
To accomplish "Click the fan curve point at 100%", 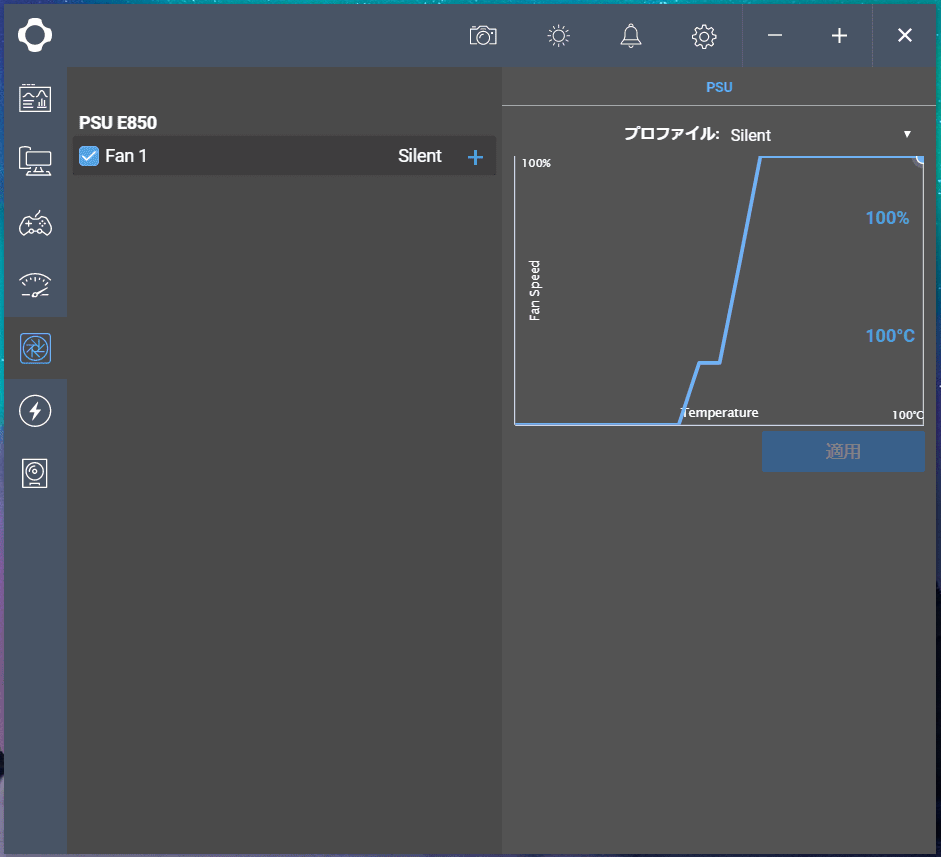I will click(x=921, y=158).
